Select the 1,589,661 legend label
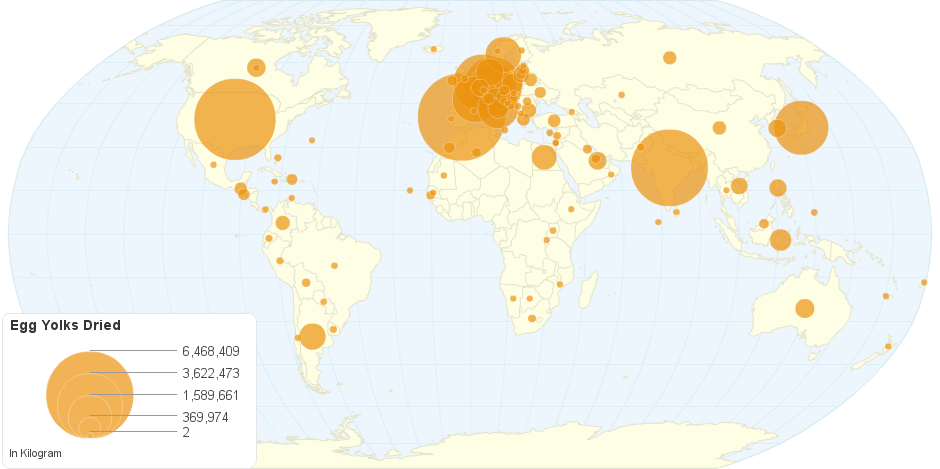The height and width of the screenshot is (469, 940). (211, 395)
